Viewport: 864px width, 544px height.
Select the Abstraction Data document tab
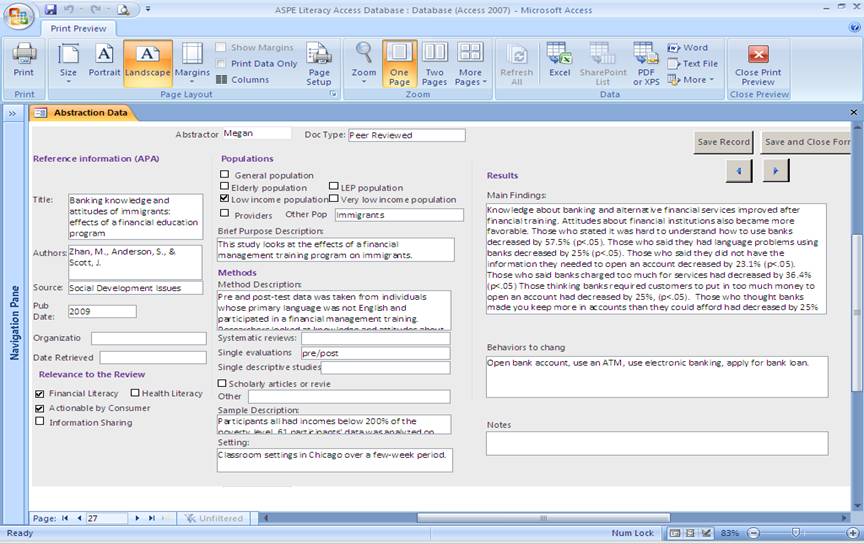point(90,113)
